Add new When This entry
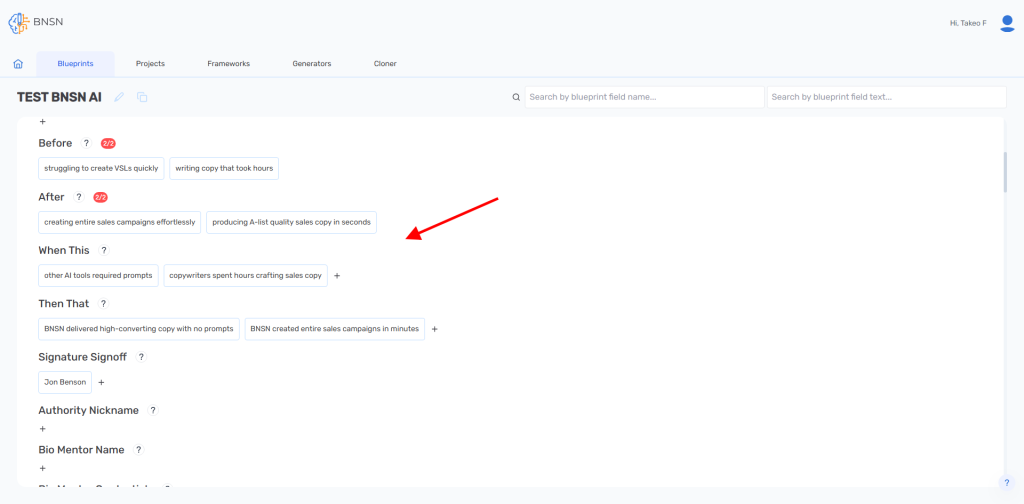This screenshot has height=504, width=1024. tap(337, 276)
